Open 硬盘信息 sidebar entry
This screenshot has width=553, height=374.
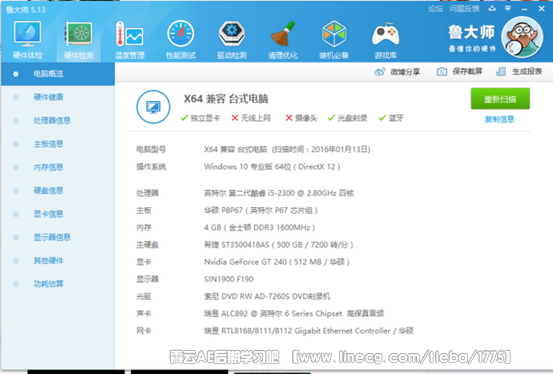click(48, 191)
